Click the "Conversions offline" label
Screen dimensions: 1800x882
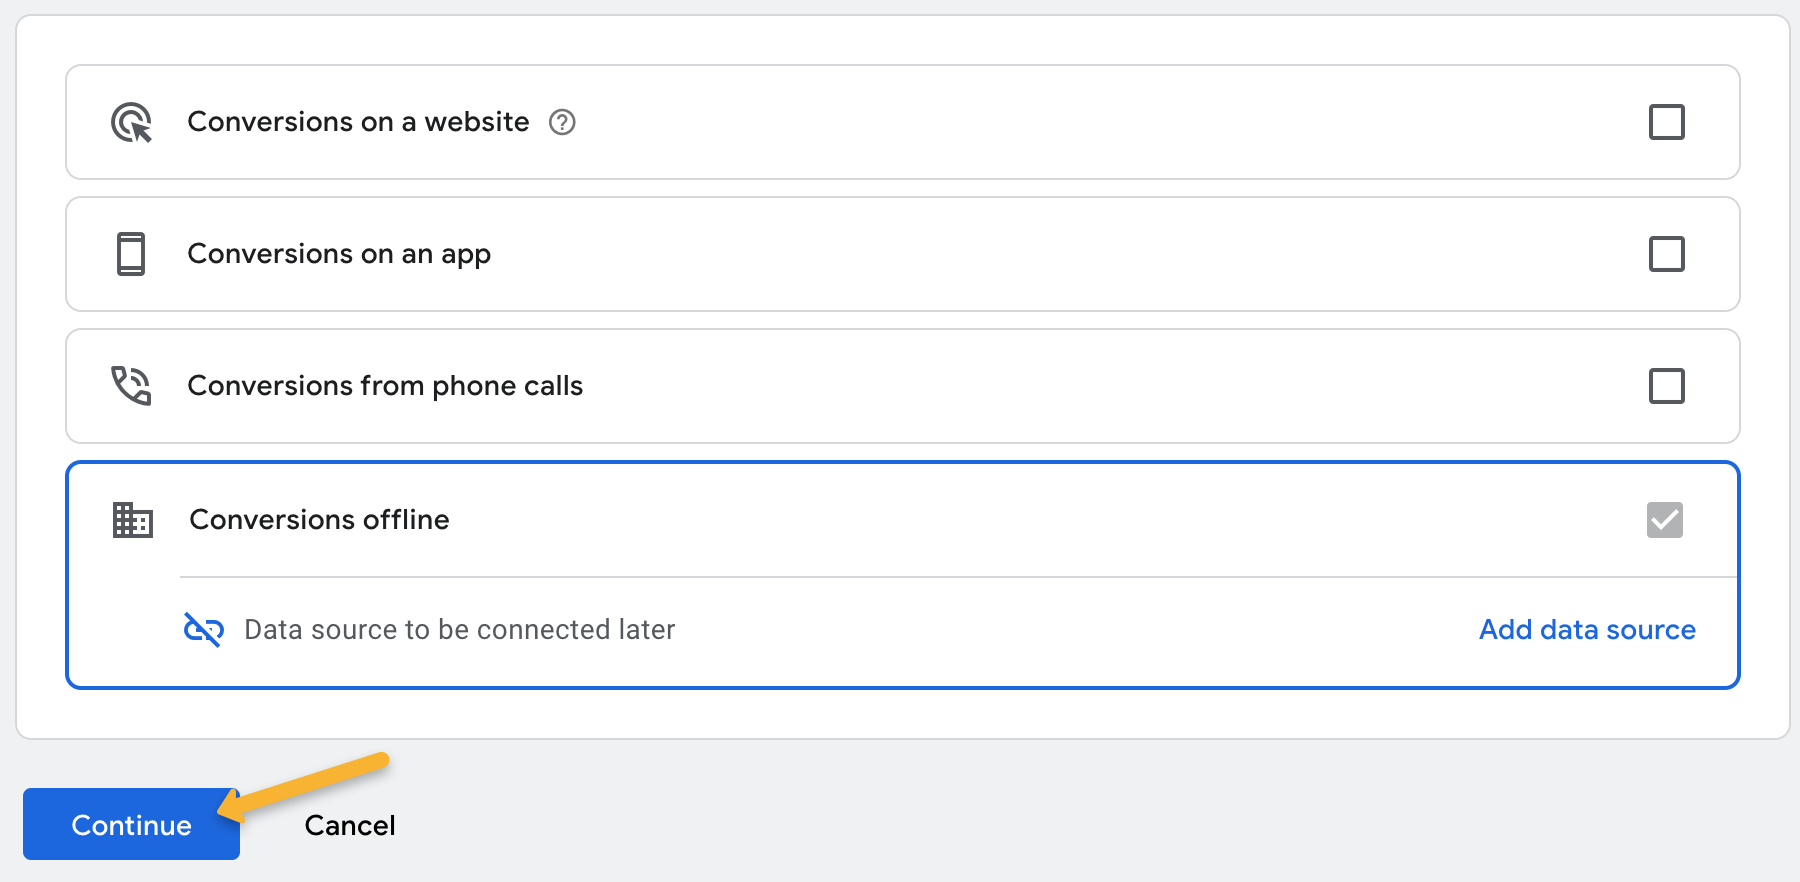(x=320, y=520)
